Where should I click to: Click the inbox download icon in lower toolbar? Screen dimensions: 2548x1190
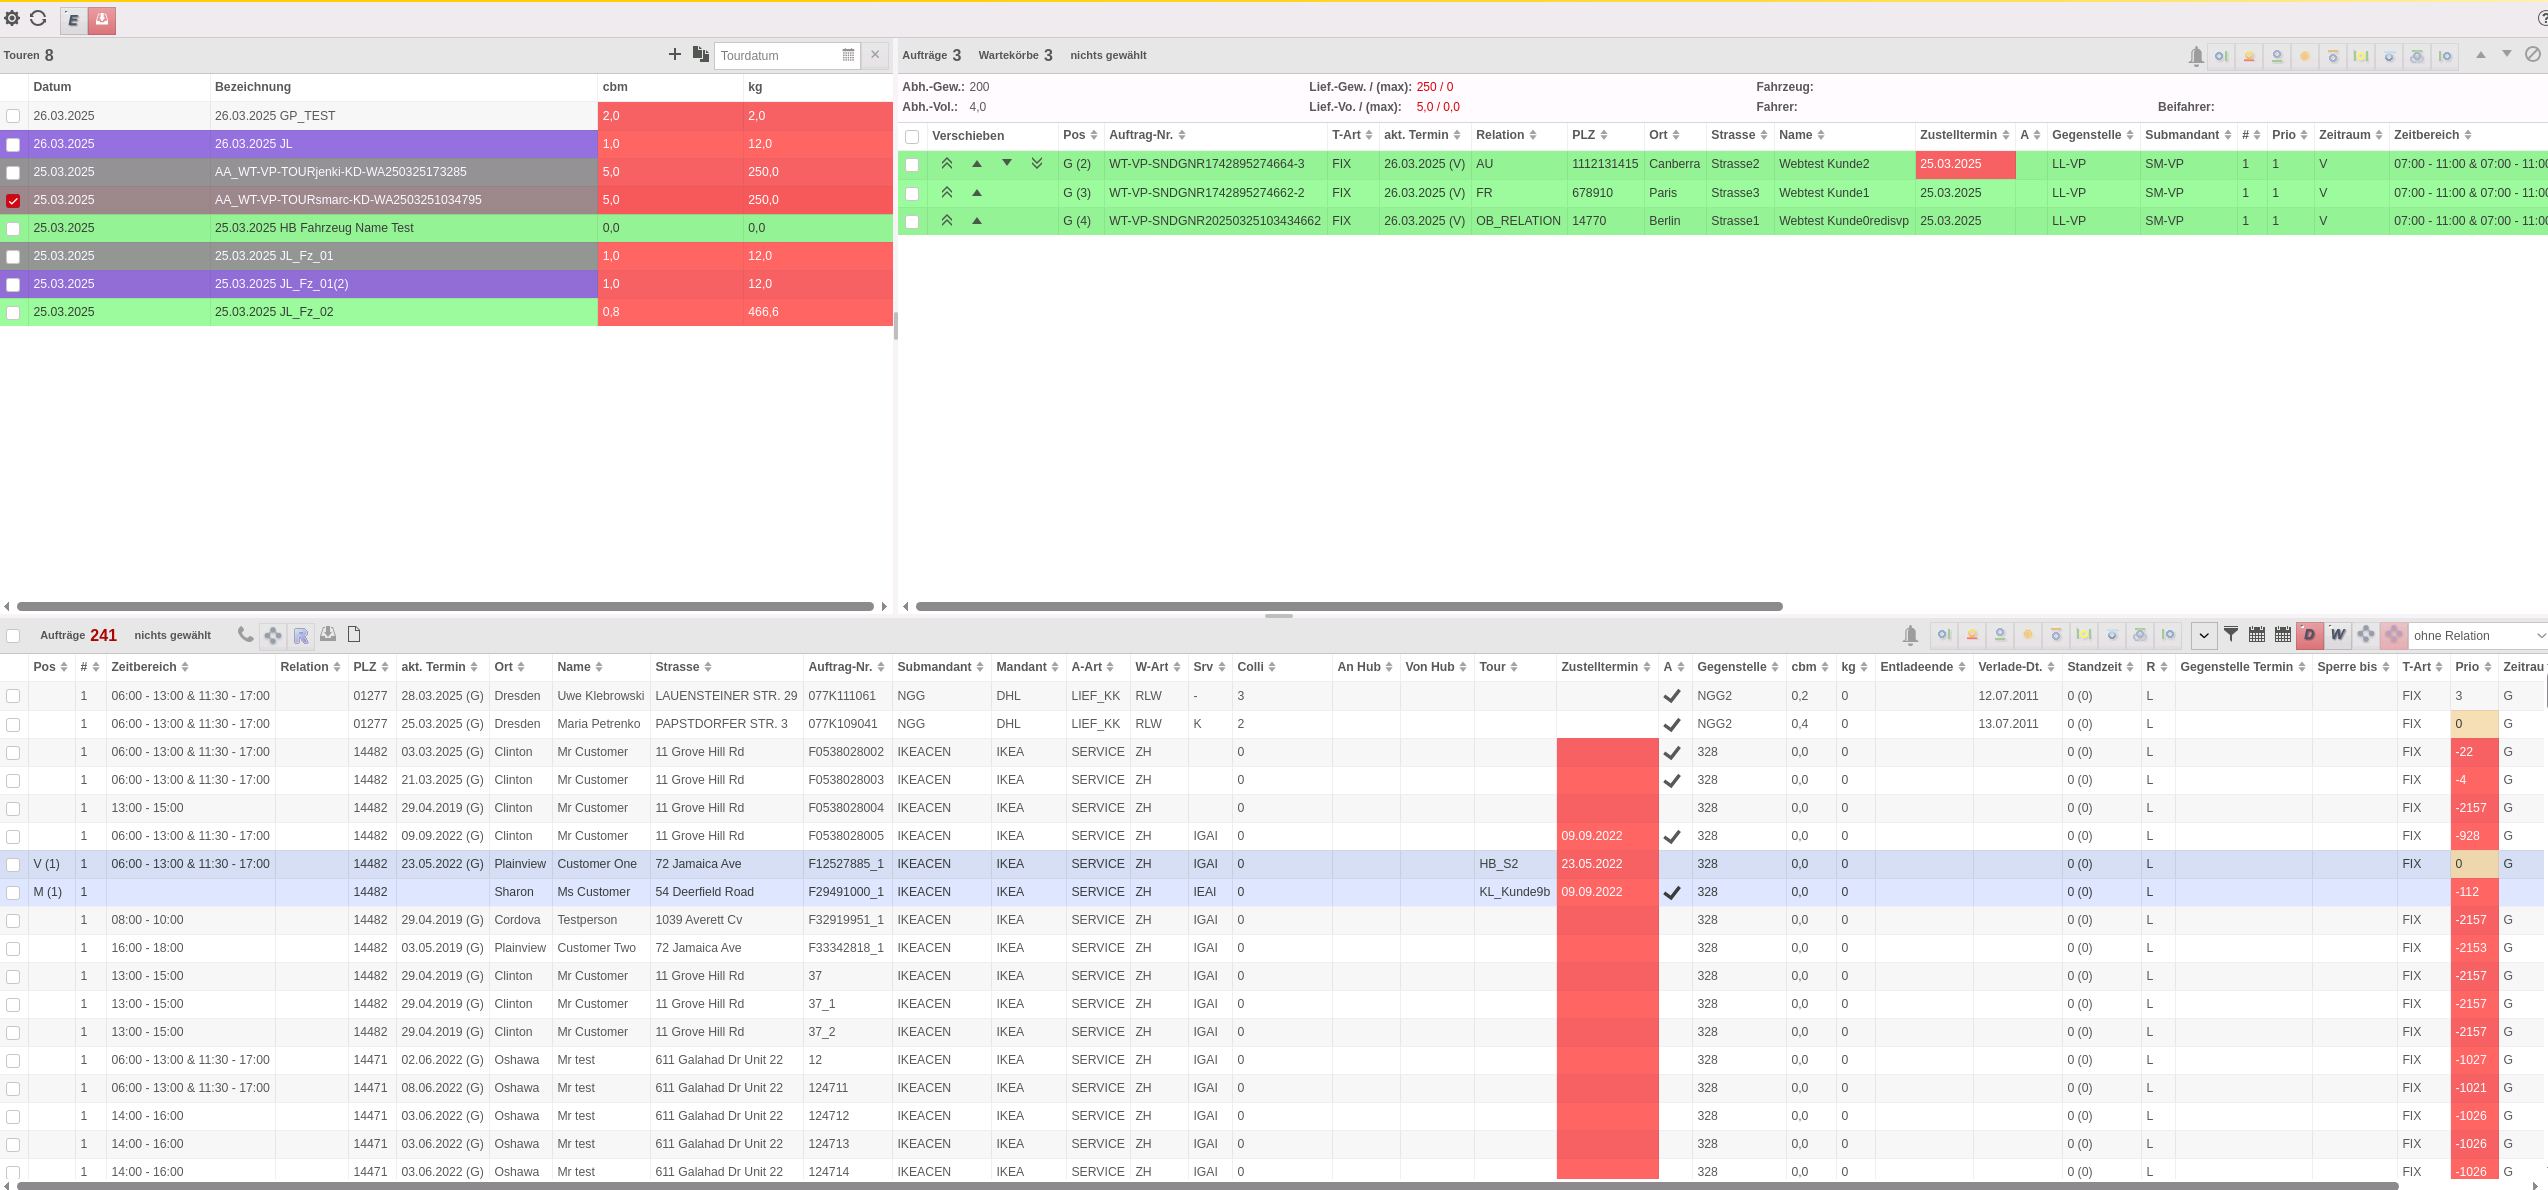click(x=328, y=634)
